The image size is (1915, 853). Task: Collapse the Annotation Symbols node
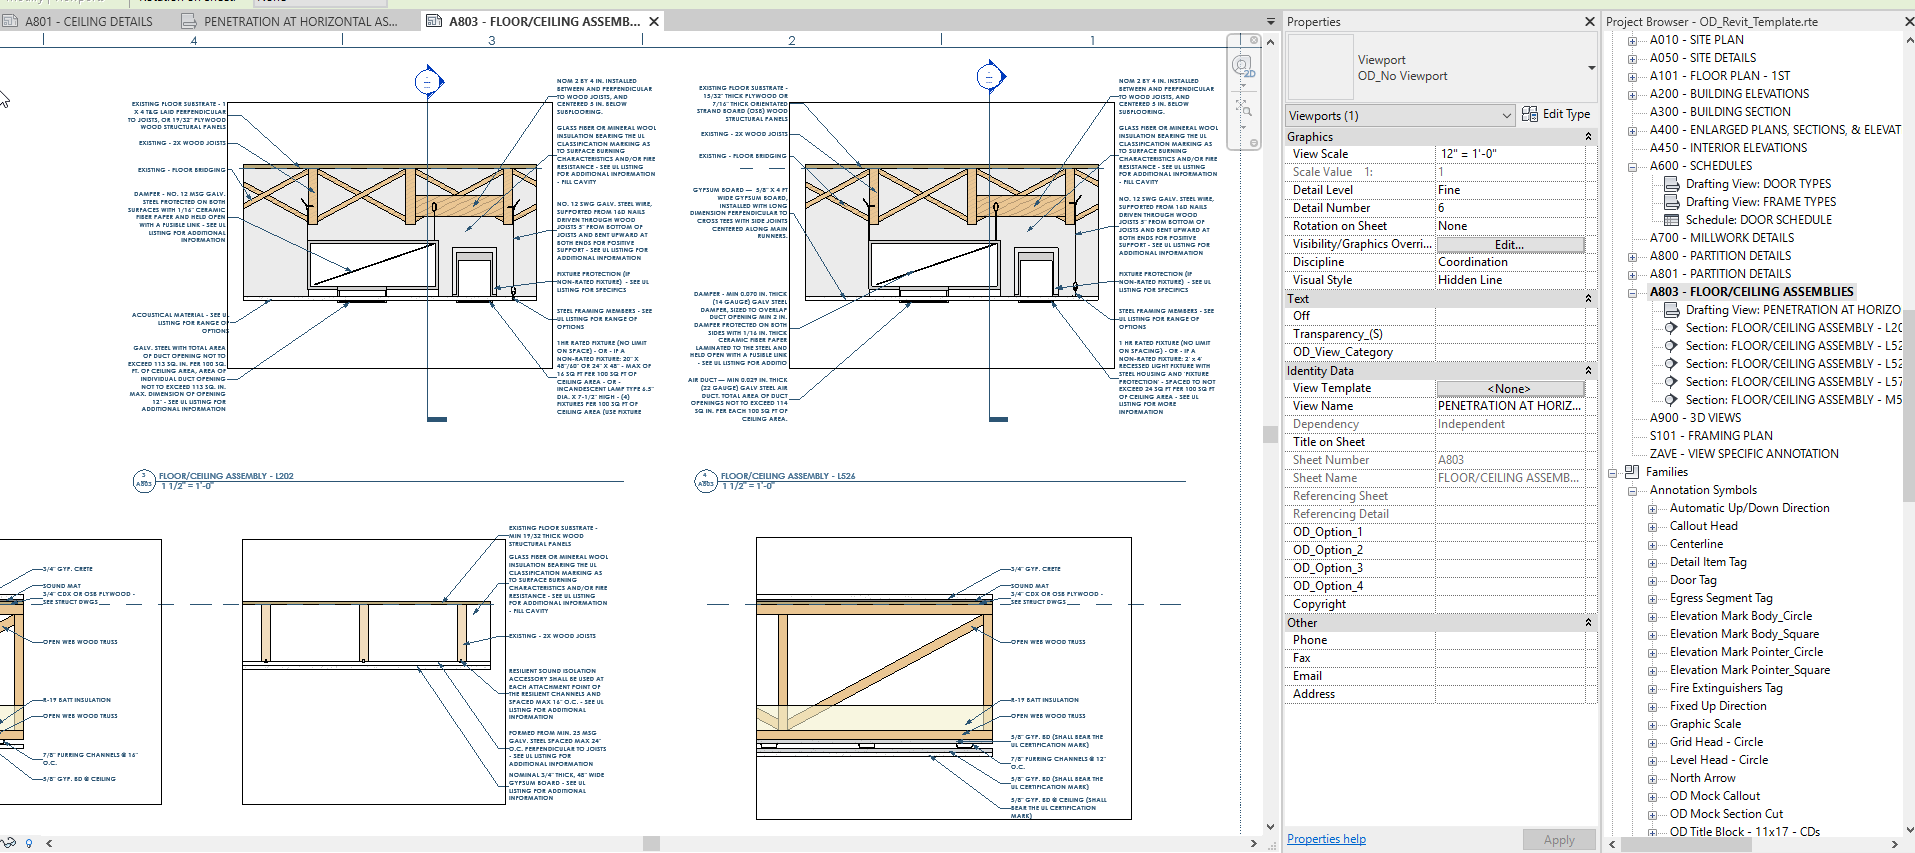coord(1632,491)
